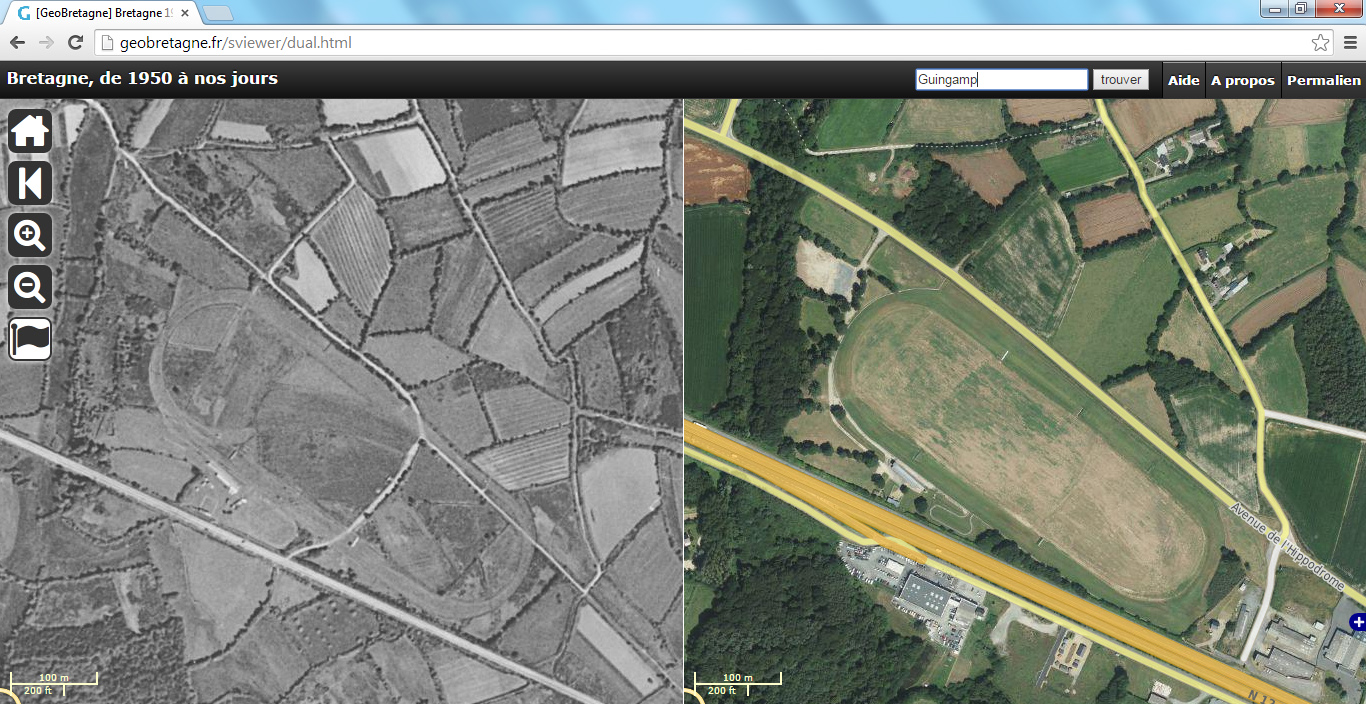Image resolution: width=1366 pixels, height=704 pixels.
Task: Click the Permalien link
Action: click(x=1323, y=80)
